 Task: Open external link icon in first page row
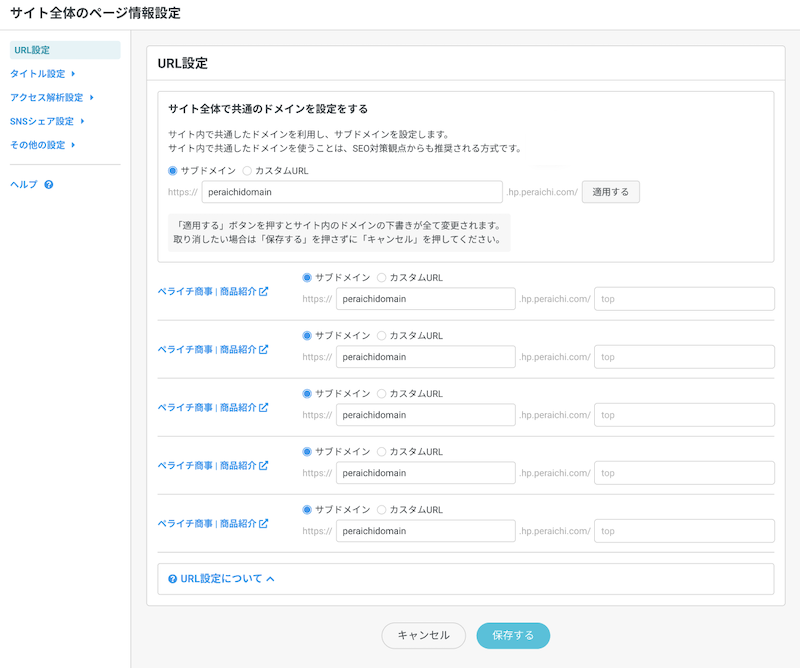pyautogui.click(x=264, y=292)
